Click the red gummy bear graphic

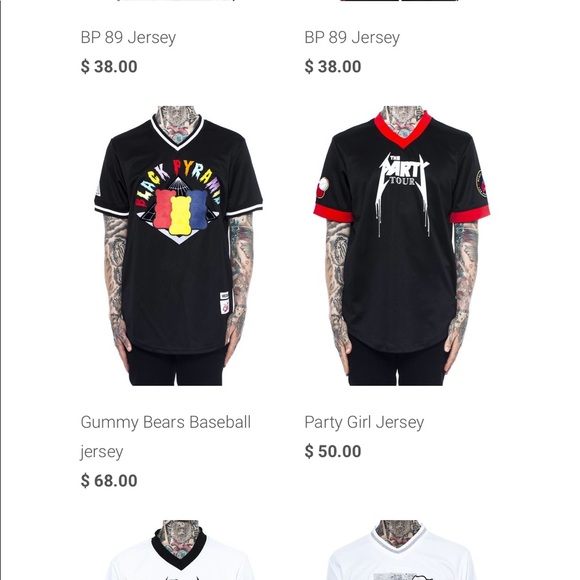(x=163, y=209)
